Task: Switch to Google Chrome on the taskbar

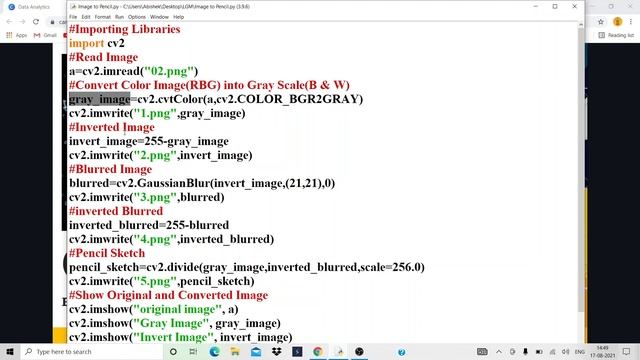Action: point(318,351)
